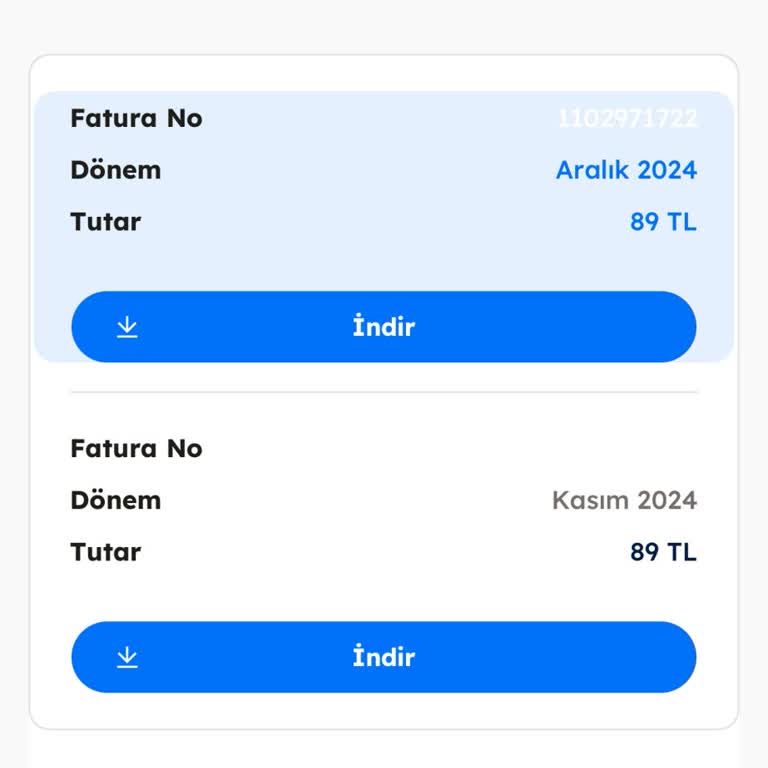Screen dimensions: 768x768
Task: Click download arrow icon for Kasım 2024 invoice
Action: [127, 657]
